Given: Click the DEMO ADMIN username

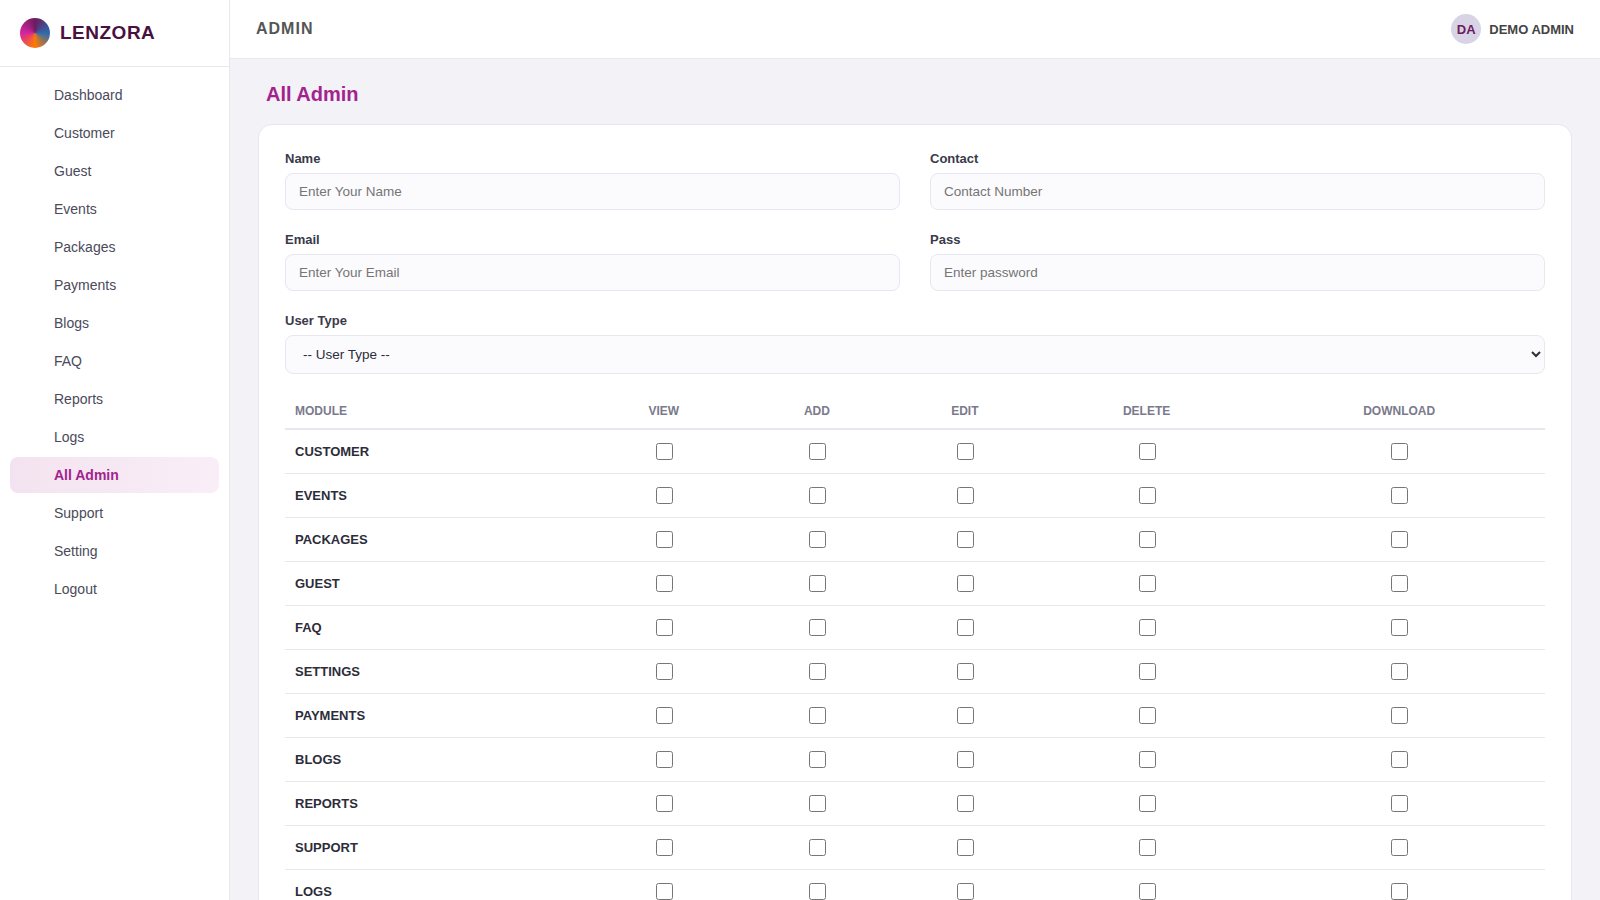Looking at the screenshot, I should (x=1531, y=30).
